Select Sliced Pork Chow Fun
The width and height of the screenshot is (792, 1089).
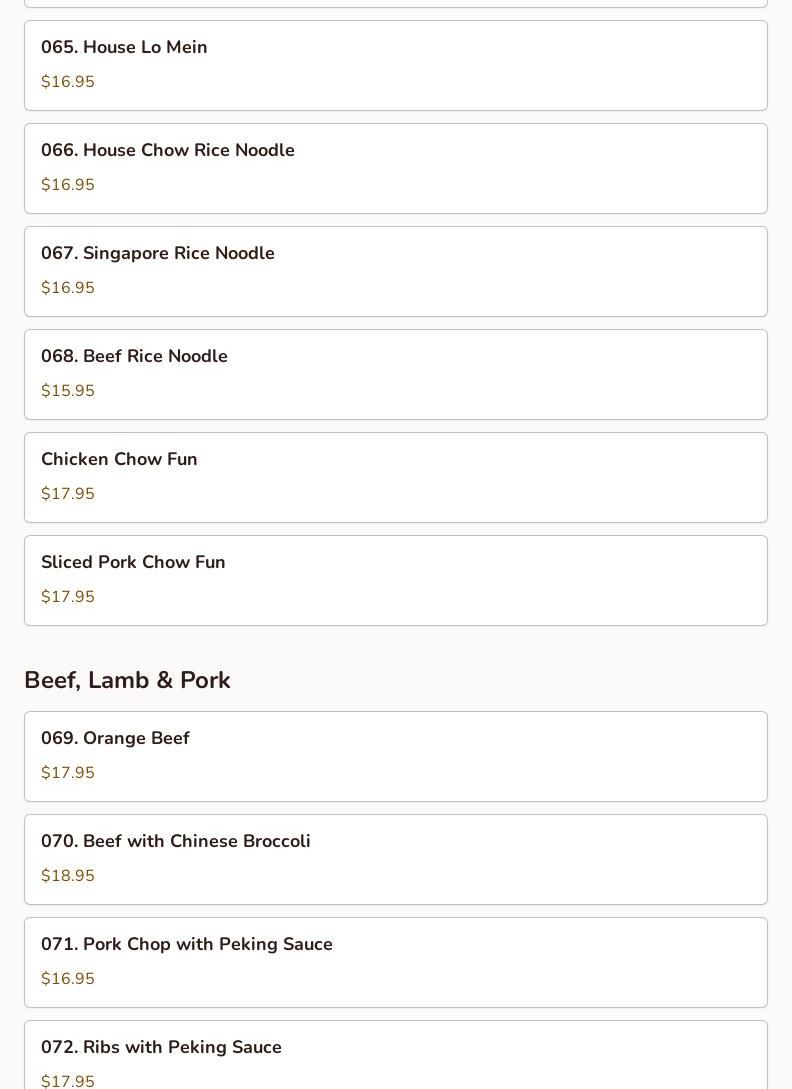click(x=396, y=581)
